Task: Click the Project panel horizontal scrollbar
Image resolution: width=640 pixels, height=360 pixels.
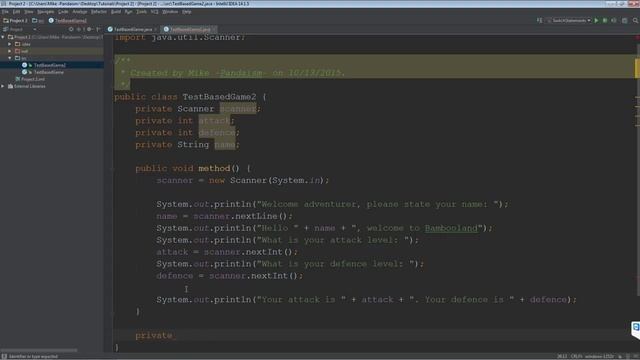Action: (x=39, y=350)
